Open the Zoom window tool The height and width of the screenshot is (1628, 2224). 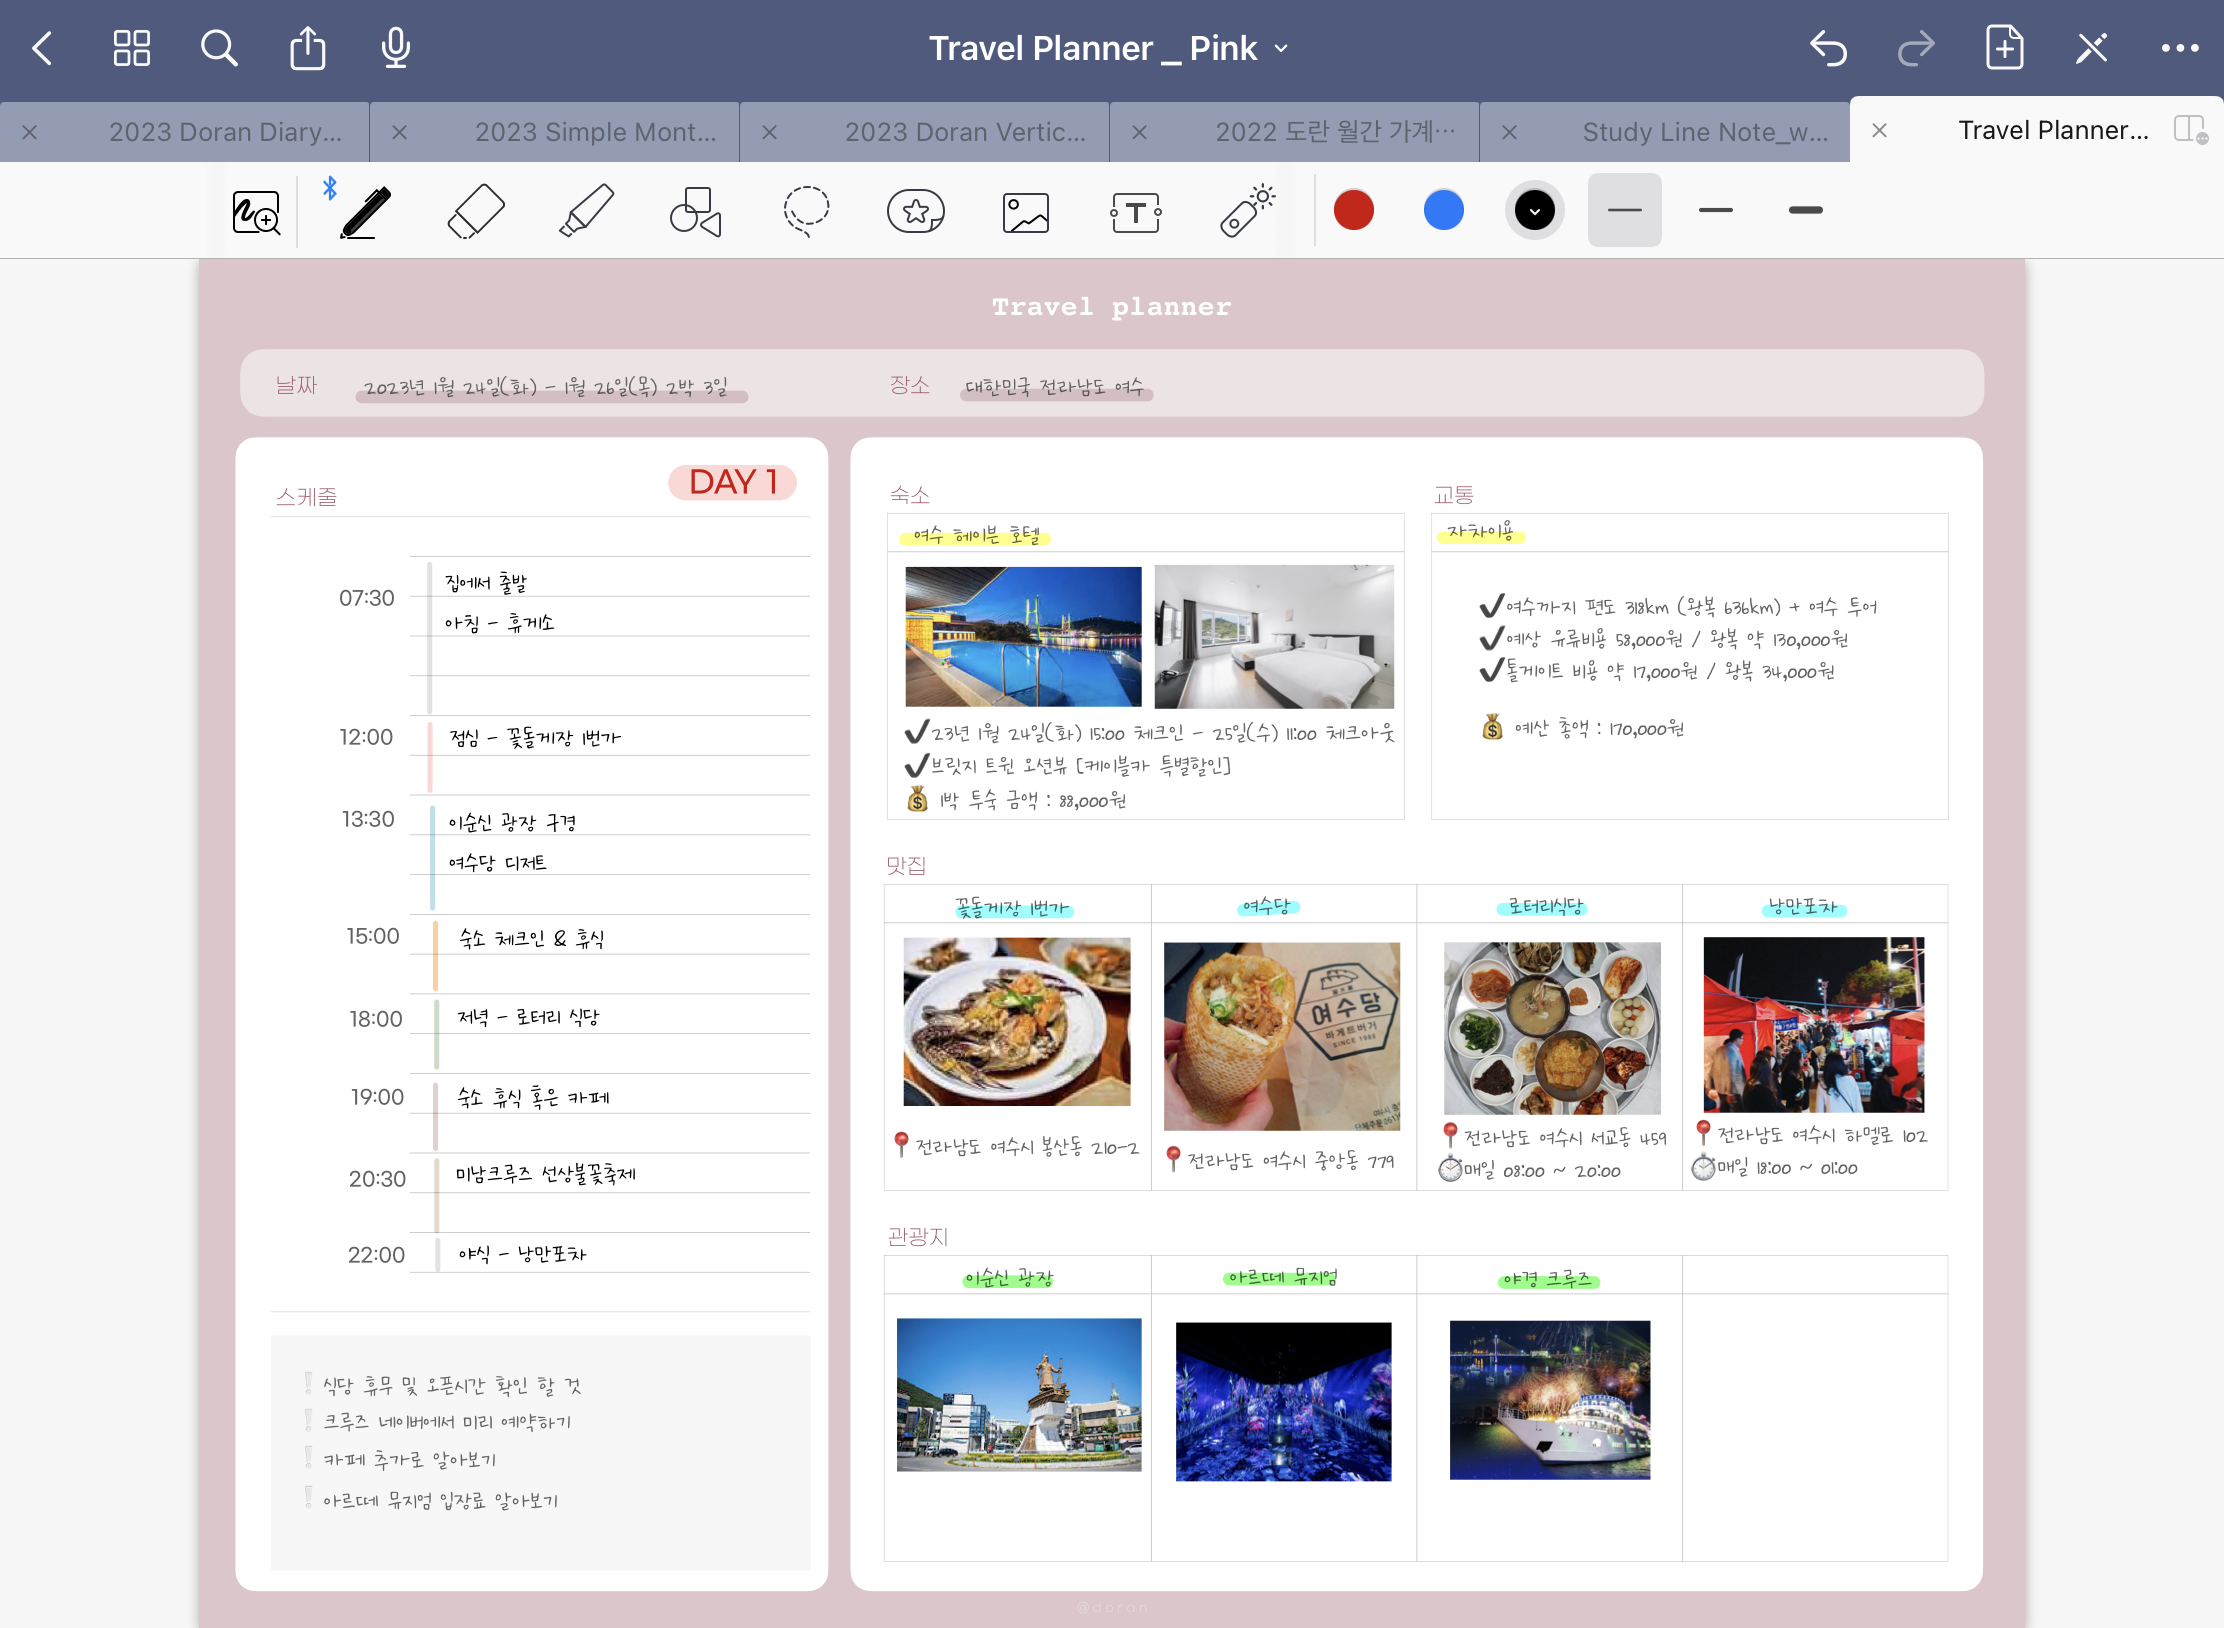256,211
